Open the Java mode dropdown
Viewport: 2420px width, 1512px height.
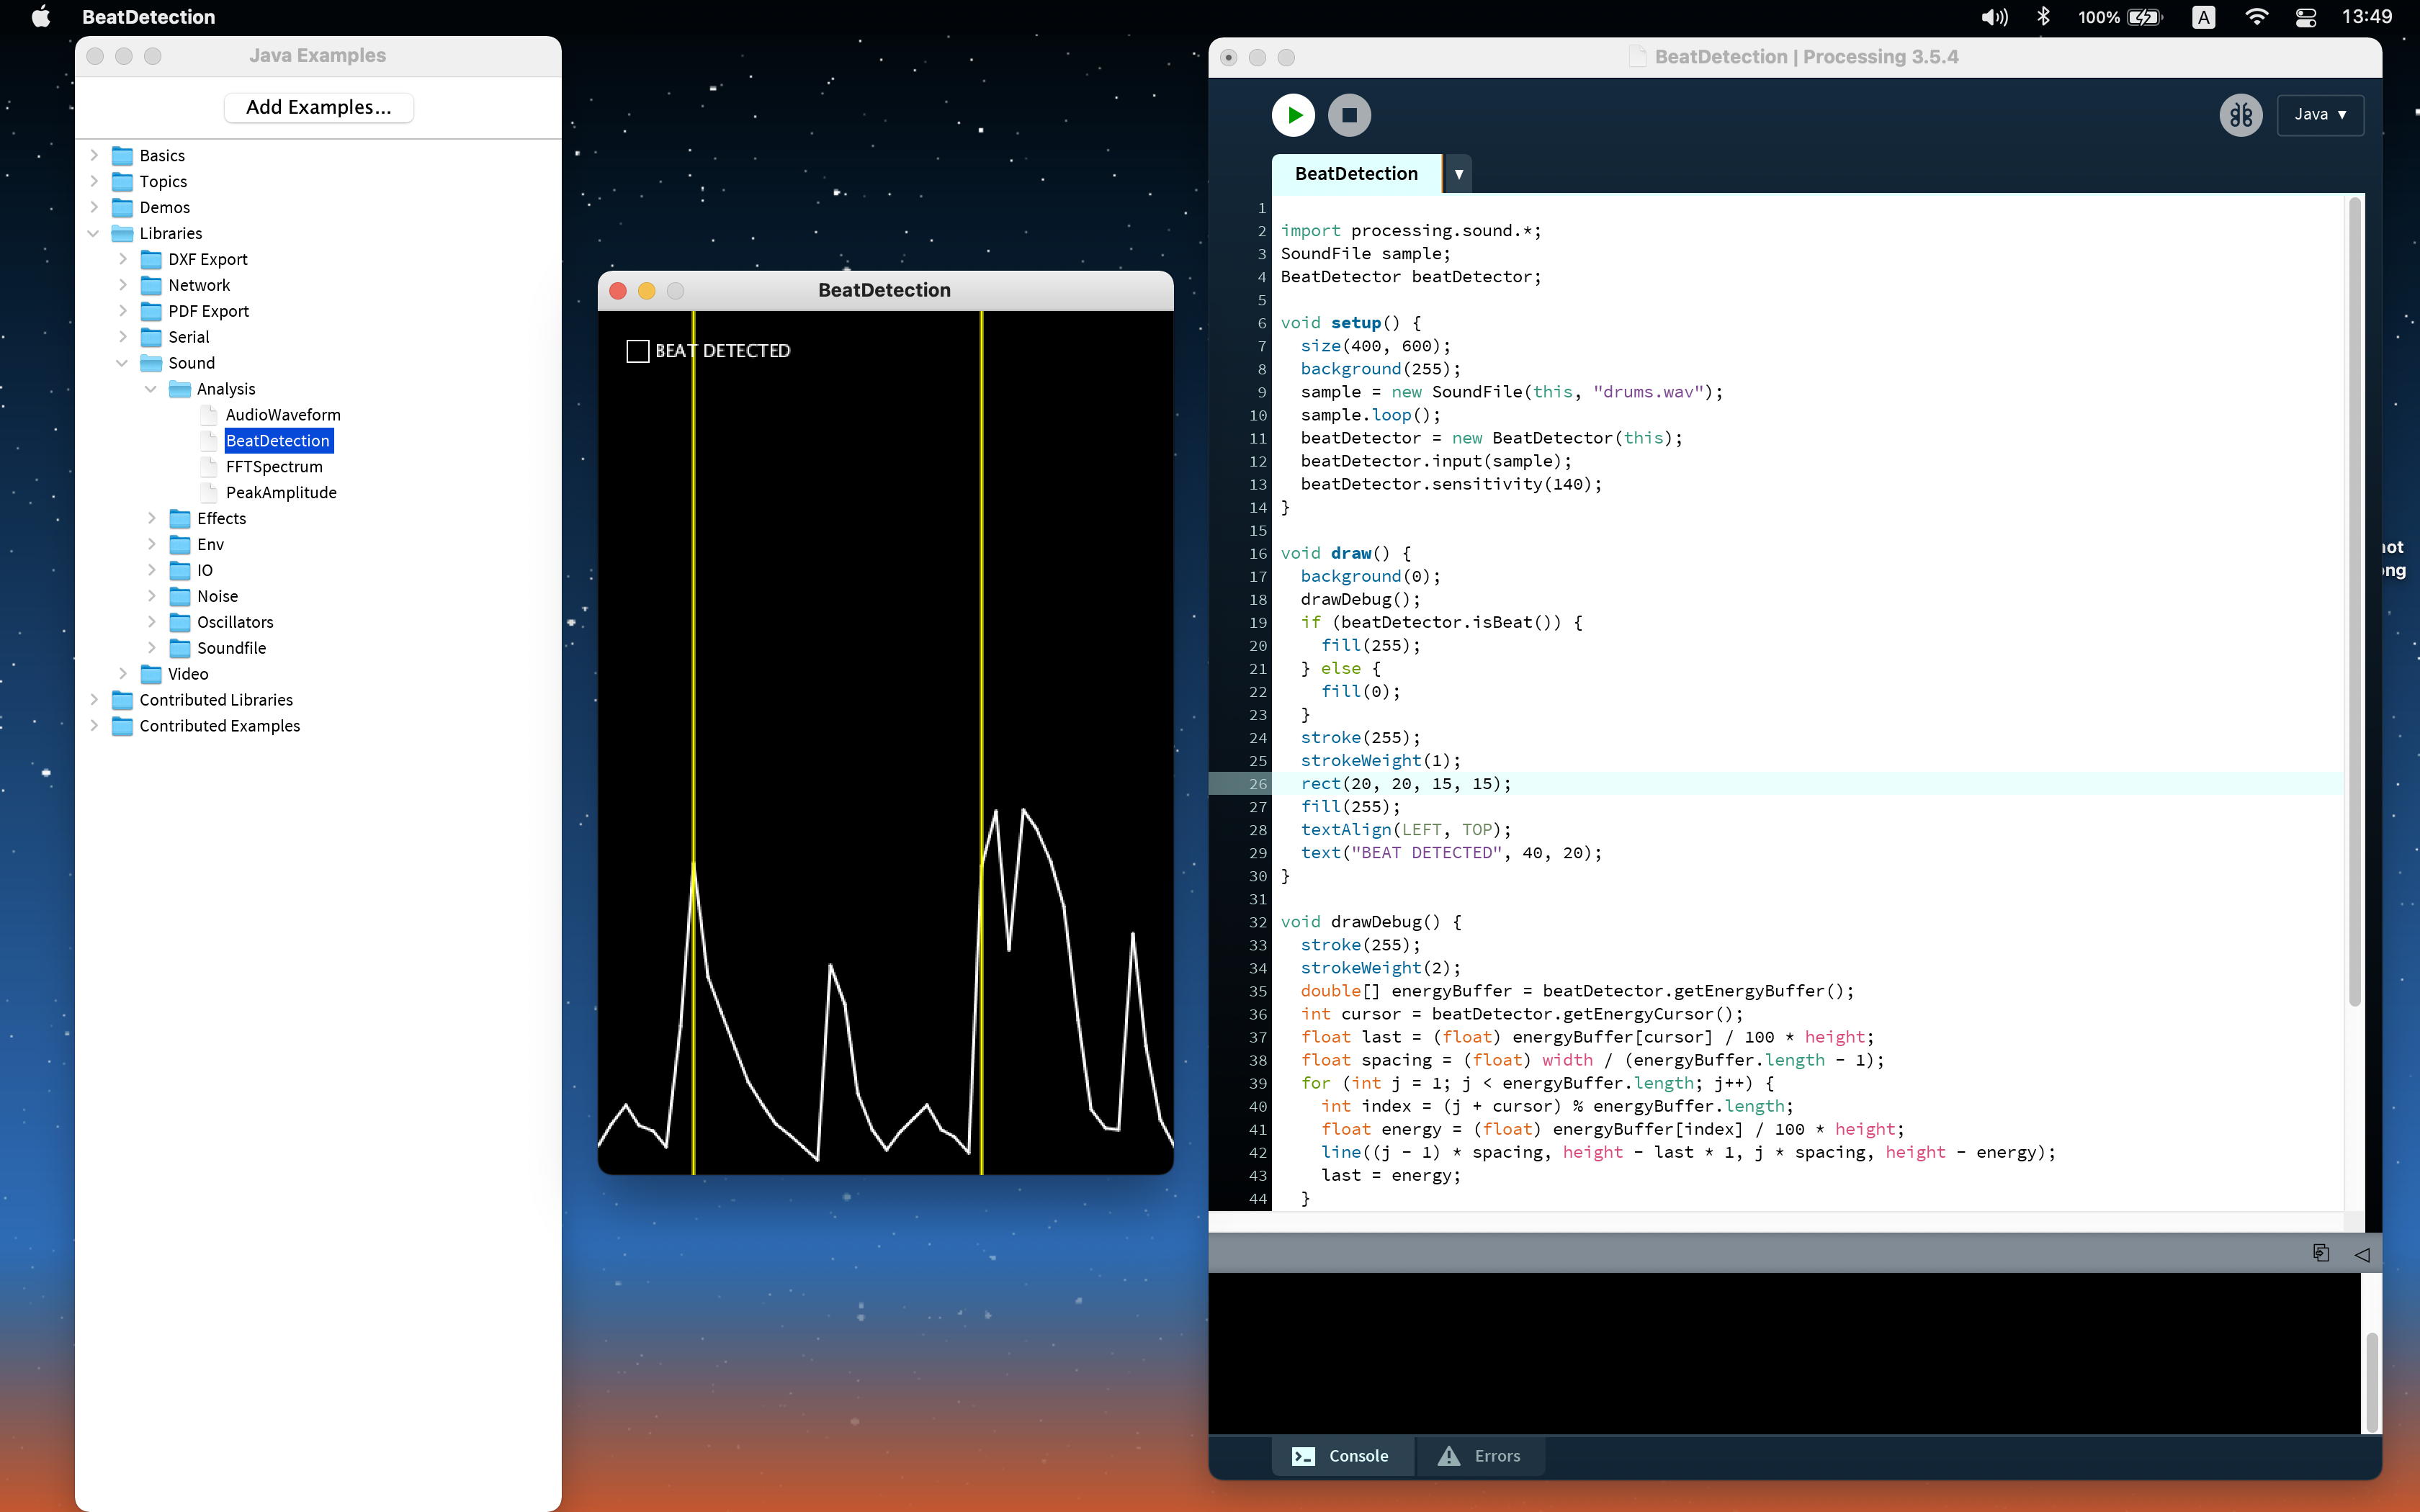coord(2320,115)
